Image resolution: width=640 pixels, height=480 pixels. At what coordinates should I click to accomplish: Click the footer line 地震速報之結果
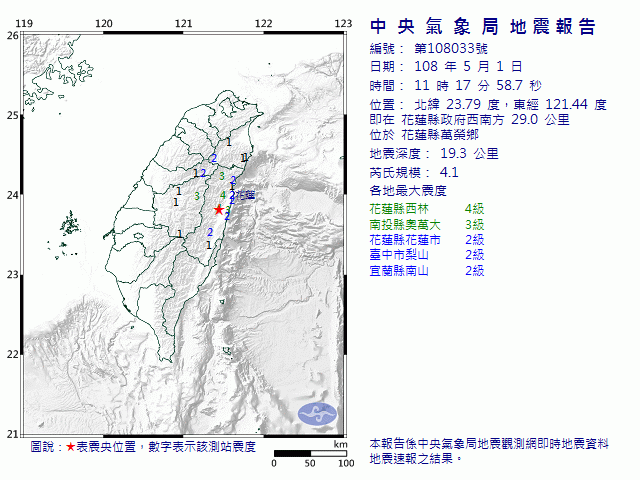click(416, 459)
